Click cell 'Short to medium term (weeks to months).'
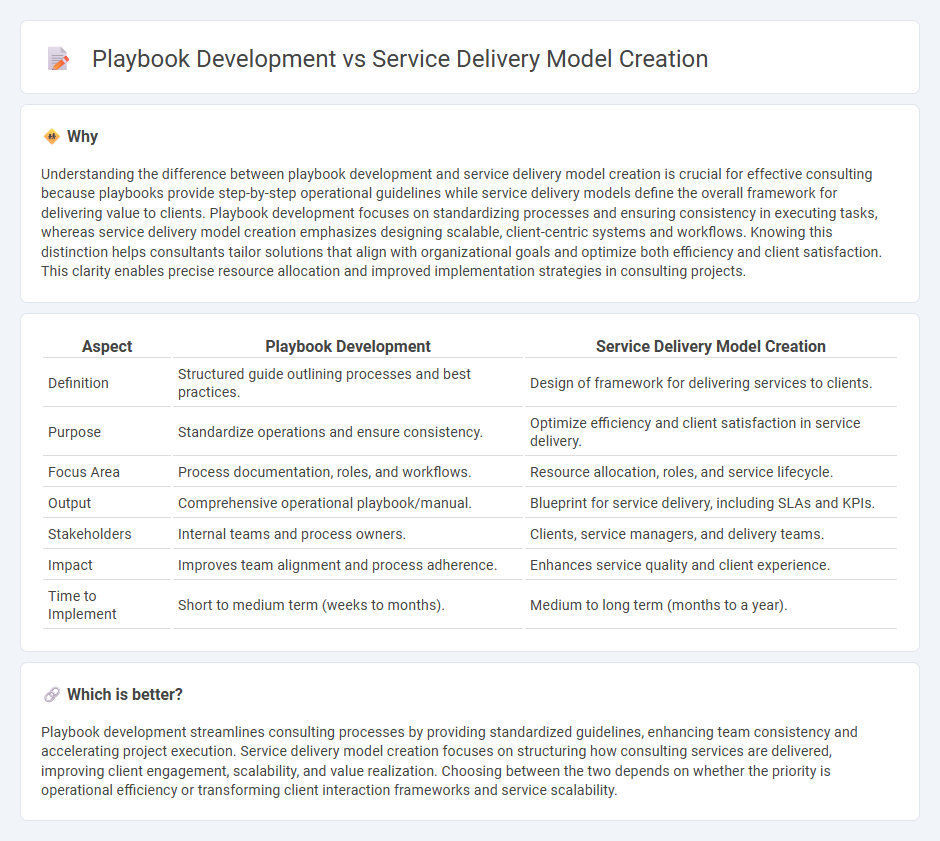 (x=348, y=605)
